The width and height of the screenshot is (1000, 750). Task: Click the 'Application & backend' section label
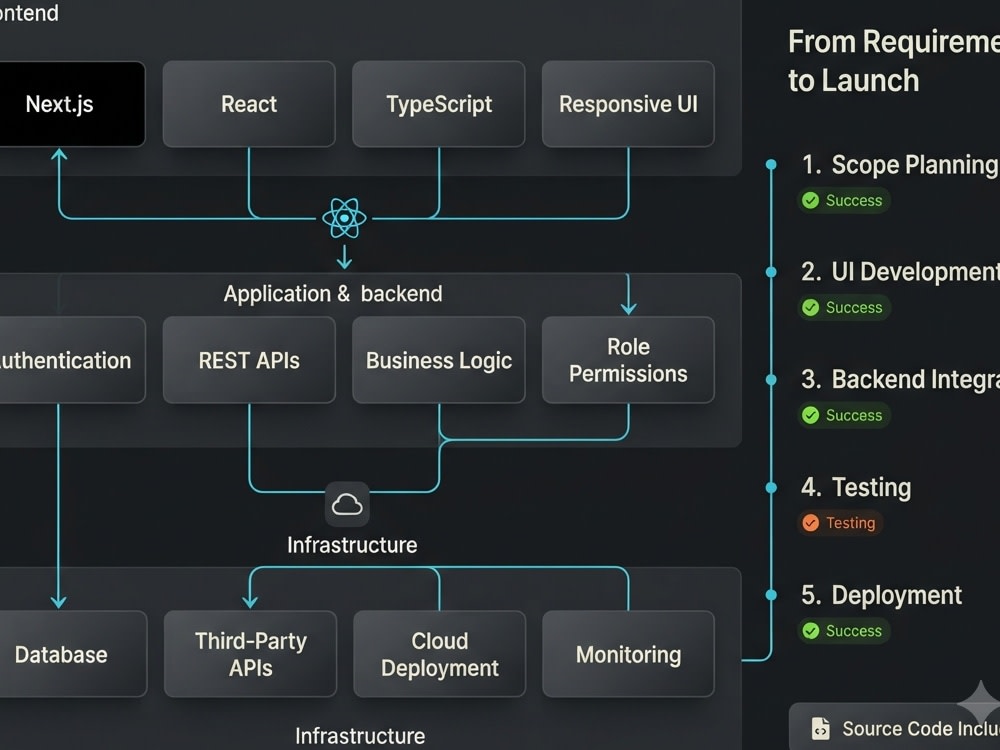point(333,294)
